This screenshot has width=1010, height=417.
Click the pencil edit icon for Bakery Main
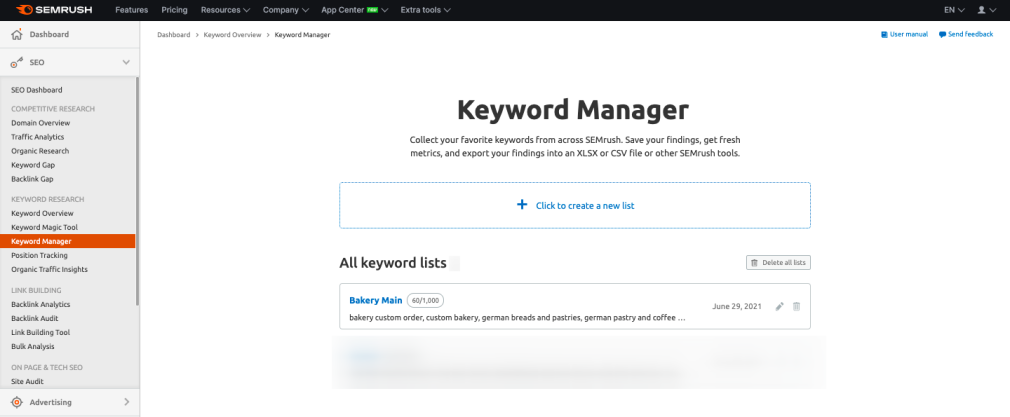(780, 306)
